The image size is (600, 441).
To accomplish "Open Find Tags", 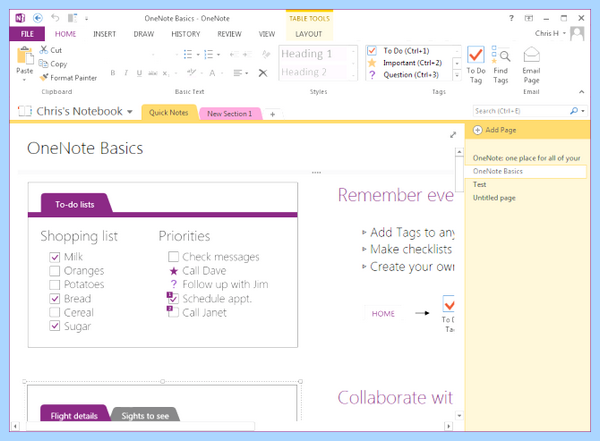I will coord(501,64).
